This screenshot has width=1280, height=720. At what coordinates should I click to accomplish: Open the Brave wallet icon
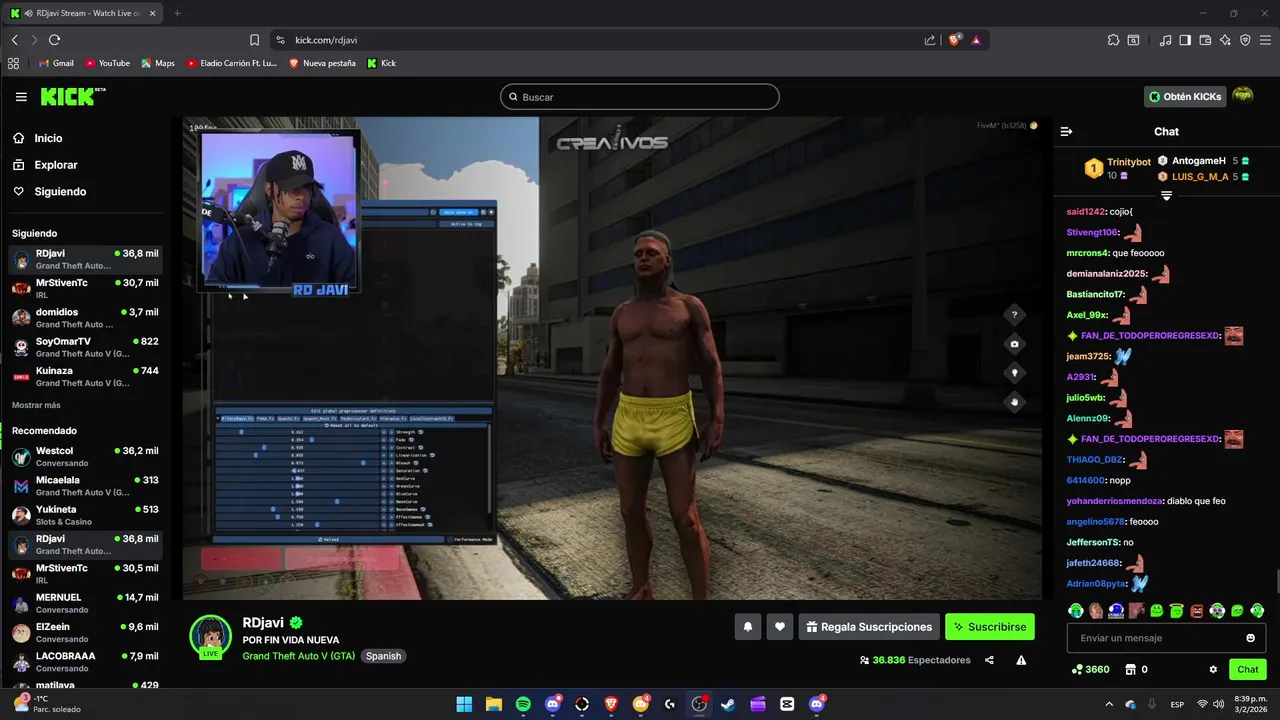click(x=1205, y=40)
